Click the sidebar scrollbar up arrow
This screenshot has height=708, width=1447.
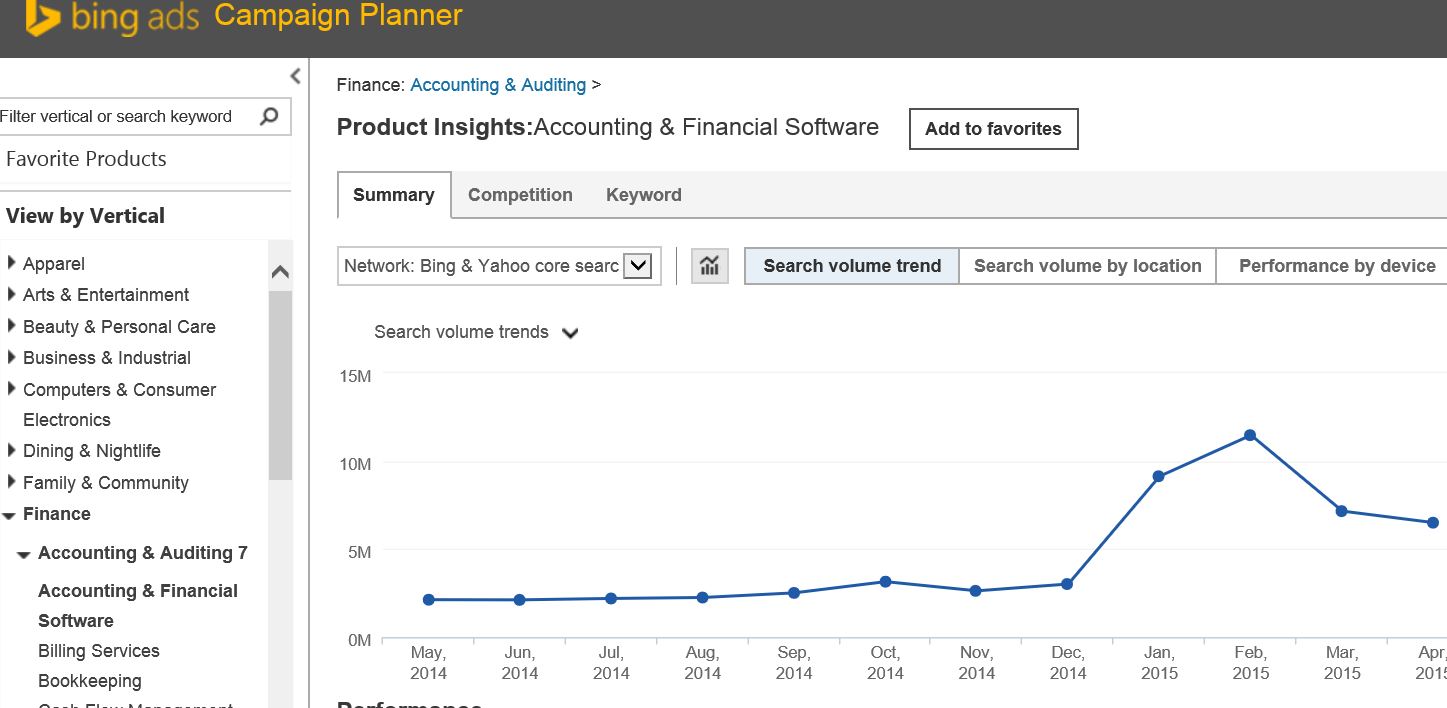[x=280, y=272]
